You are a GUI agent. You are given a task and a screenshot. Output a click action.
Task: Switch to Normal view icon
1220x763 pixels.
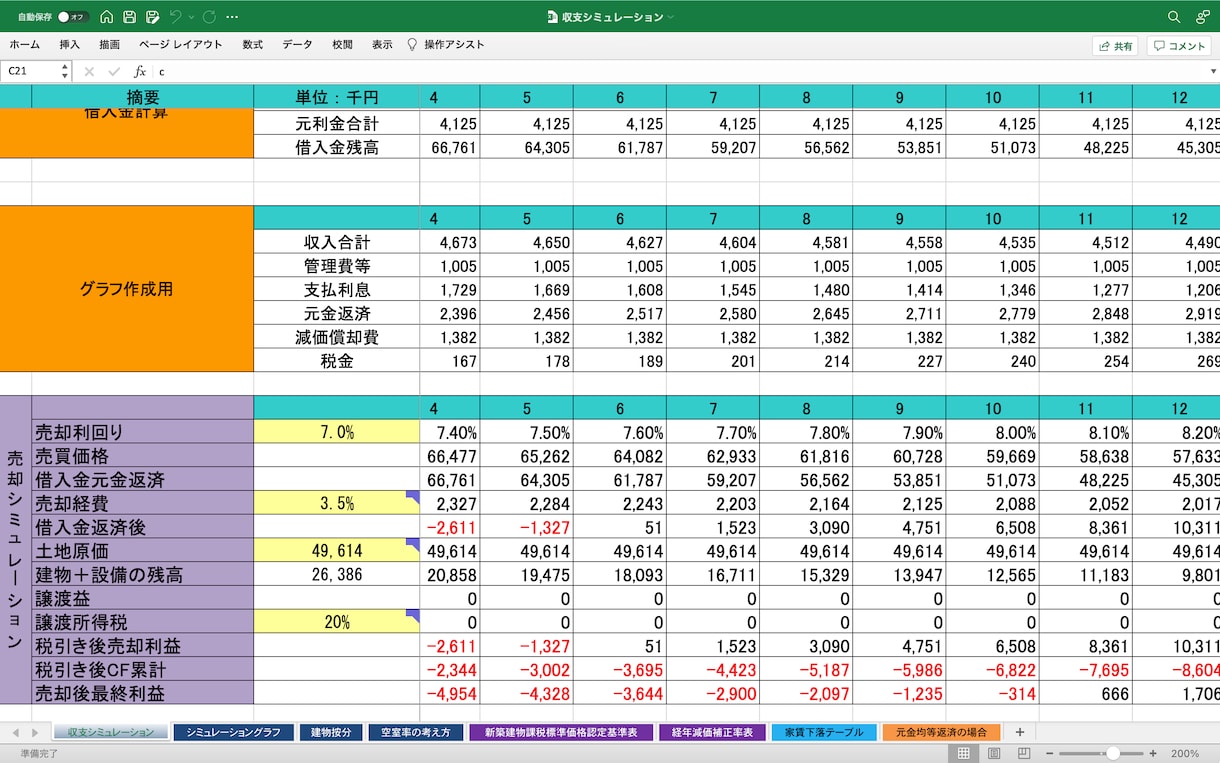tap(963, 753)
